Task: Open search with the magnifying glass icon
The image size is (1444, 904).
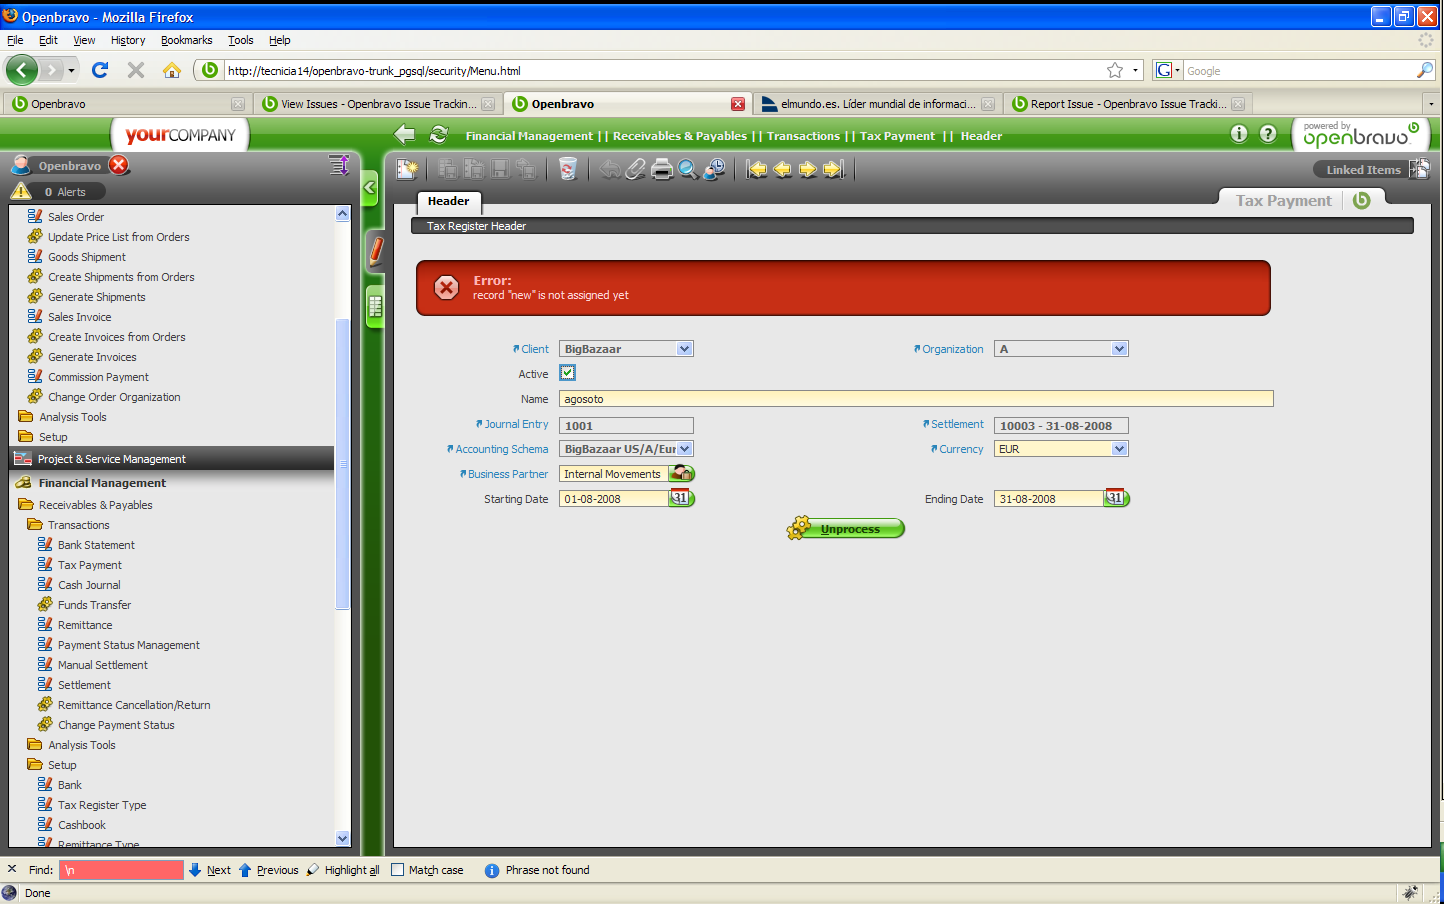Action: (688, 169)
